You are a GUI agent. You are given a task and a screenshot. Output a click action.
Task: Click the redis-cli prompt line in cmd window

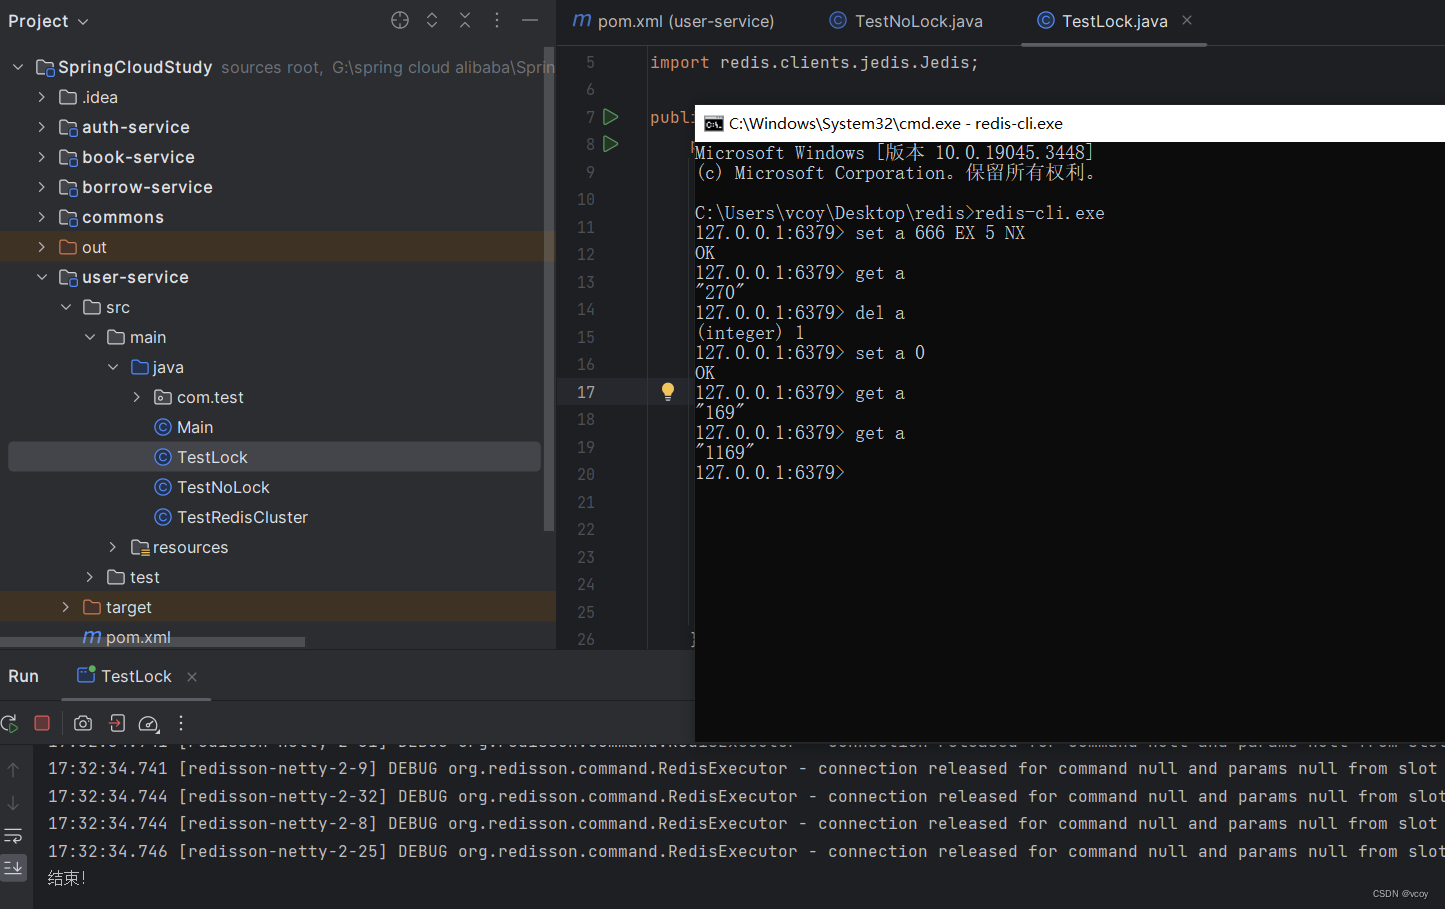click(770, 473)
